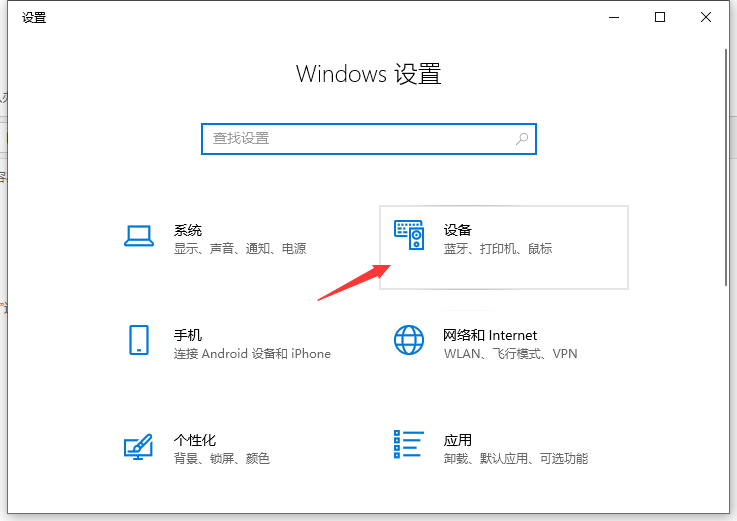Click the magnifier icon in search box

pos(522,139)
